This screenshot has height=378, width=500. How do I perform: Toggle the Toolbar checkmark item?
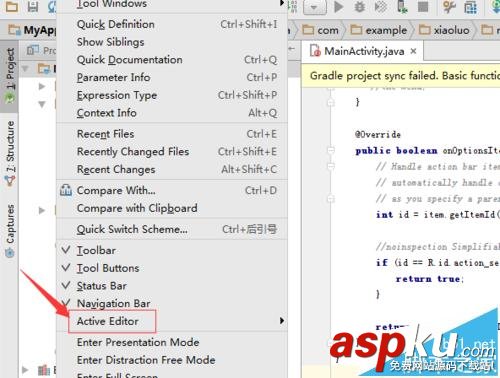tap(172, 250)
